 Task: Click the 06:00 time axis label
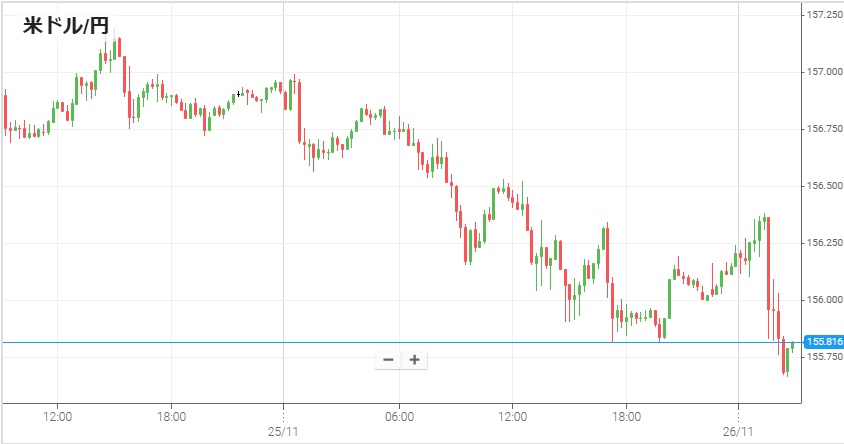click(x=398, y=415)
